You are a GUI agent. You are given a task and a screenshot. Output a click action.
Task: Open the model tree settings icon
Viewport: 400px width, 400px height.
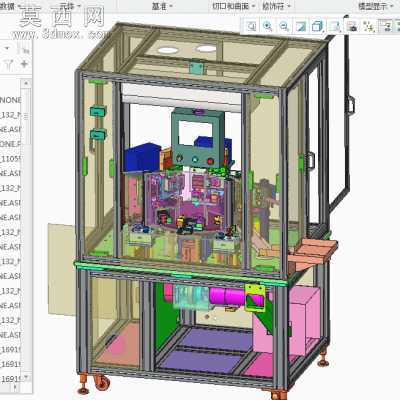click(x=25, y=50)
